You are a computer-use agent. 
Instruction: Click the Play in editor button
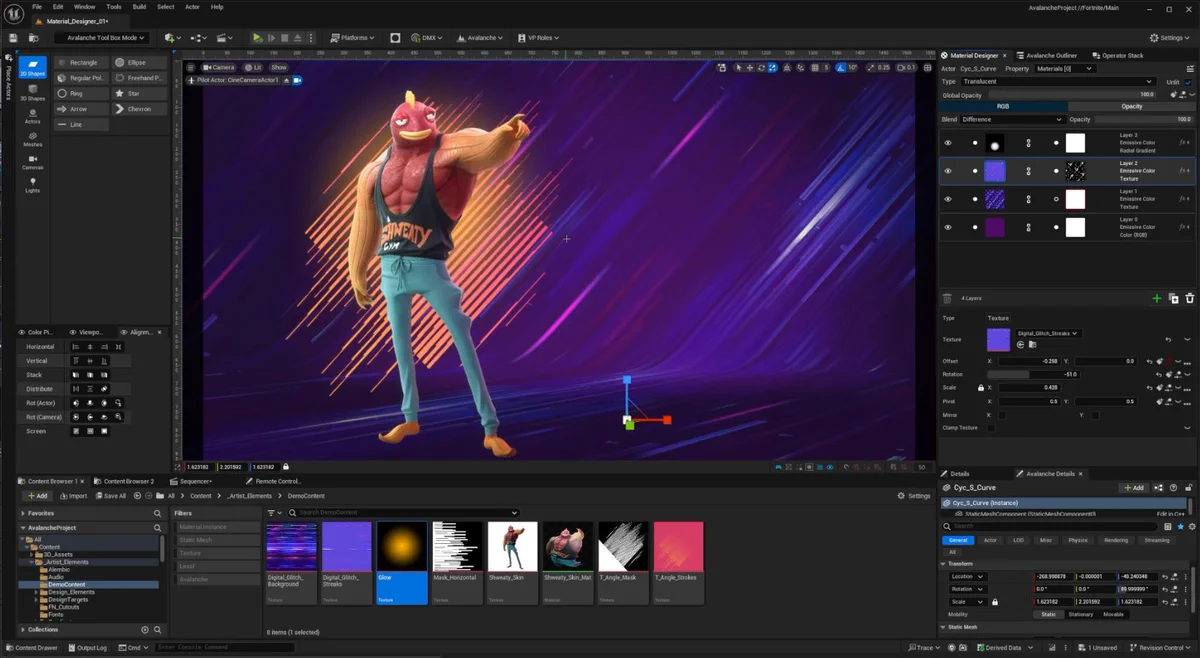(257, 38)
